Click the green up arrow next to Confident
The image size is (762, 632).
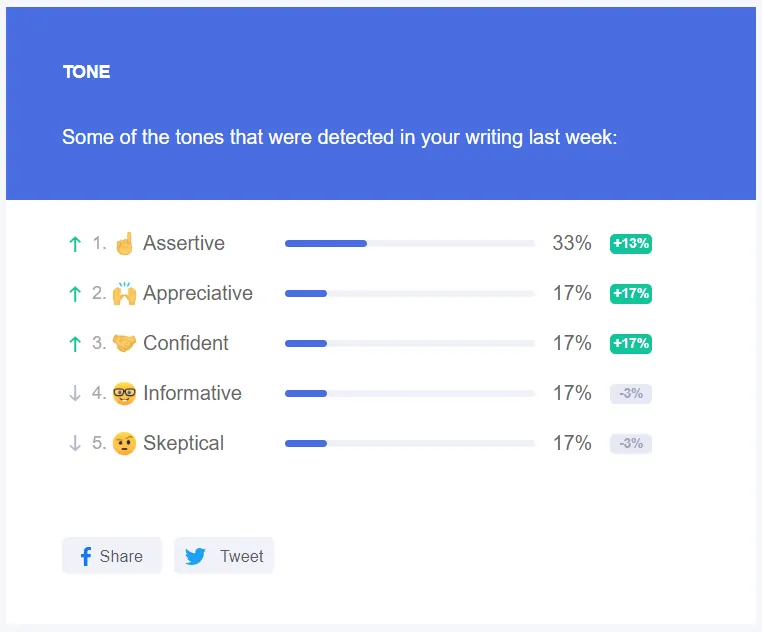(x=75, y=344)
